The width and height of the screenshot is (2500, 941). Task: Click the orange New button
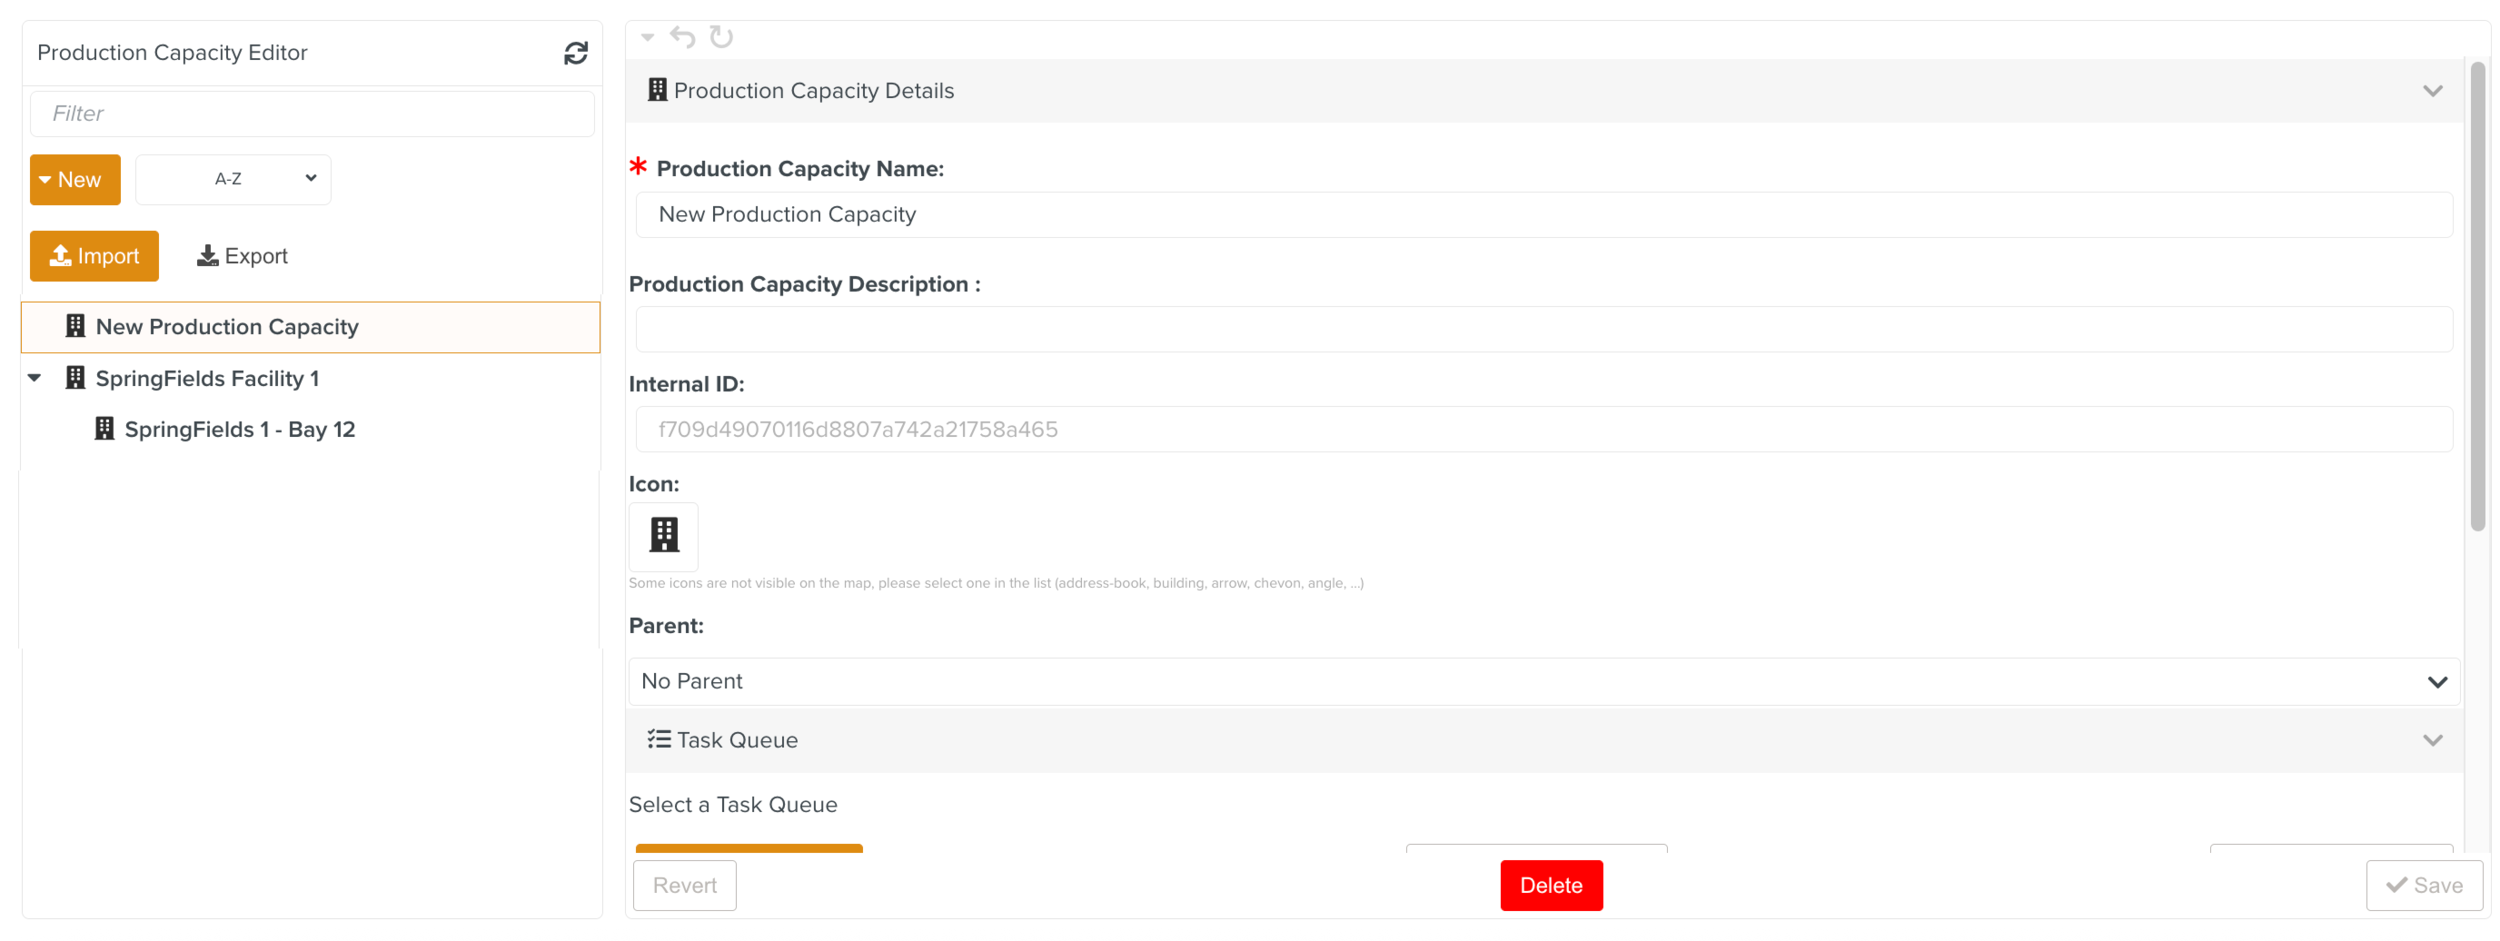point(75,180)
